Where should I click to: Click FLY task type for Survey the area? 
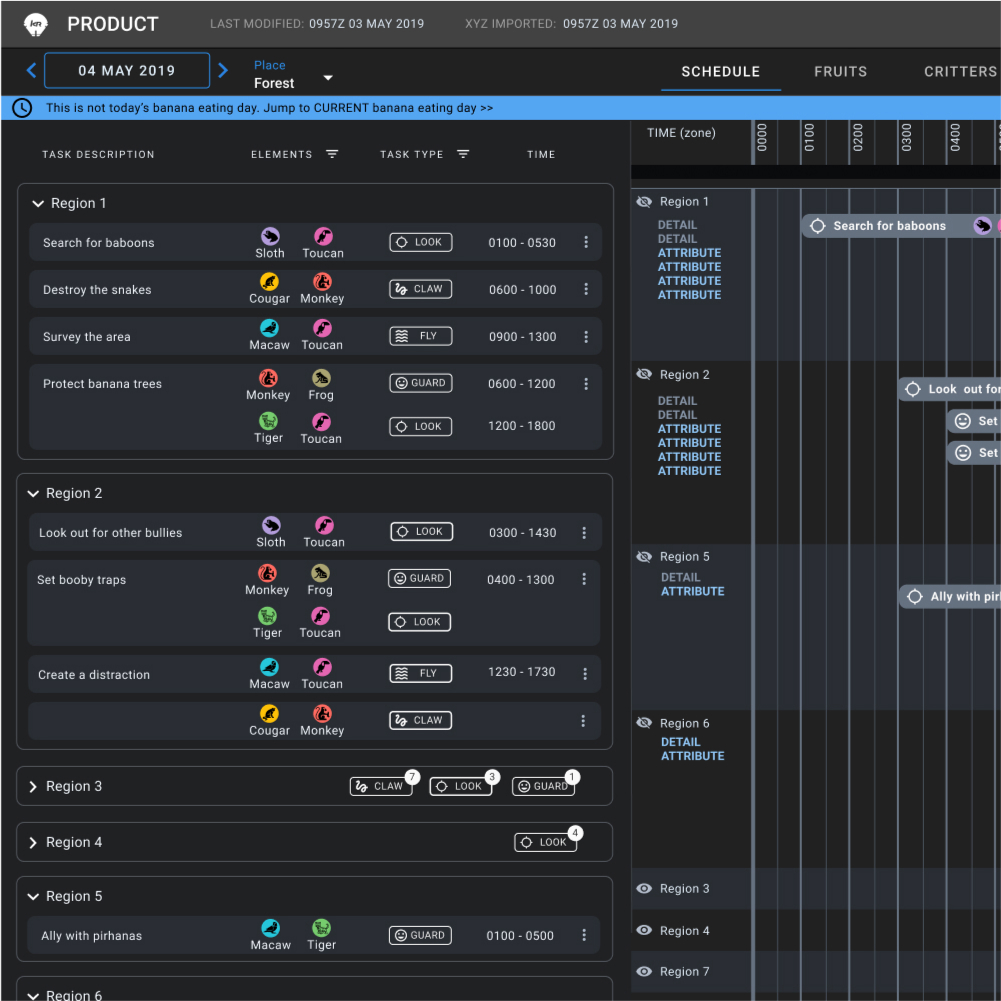tap(421, 336)
